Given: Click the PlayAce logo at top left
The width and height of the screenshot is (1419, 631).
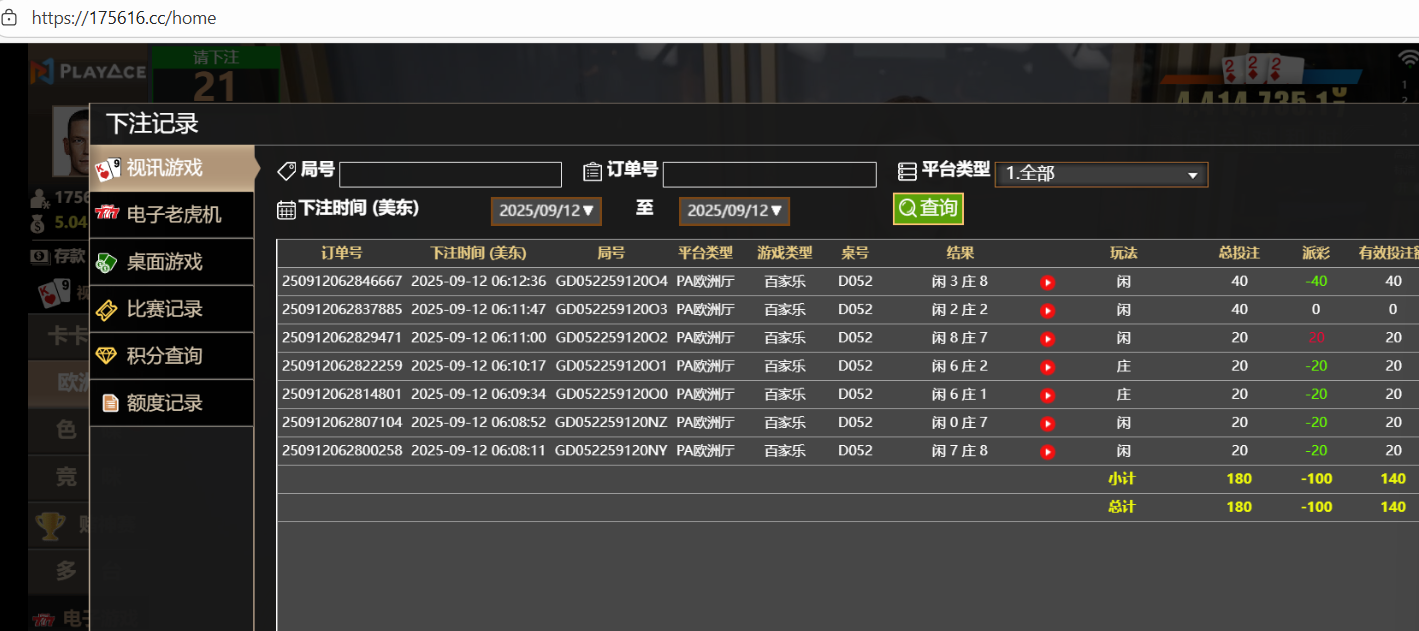Looking at the screenshot, I should pos(88,71).
